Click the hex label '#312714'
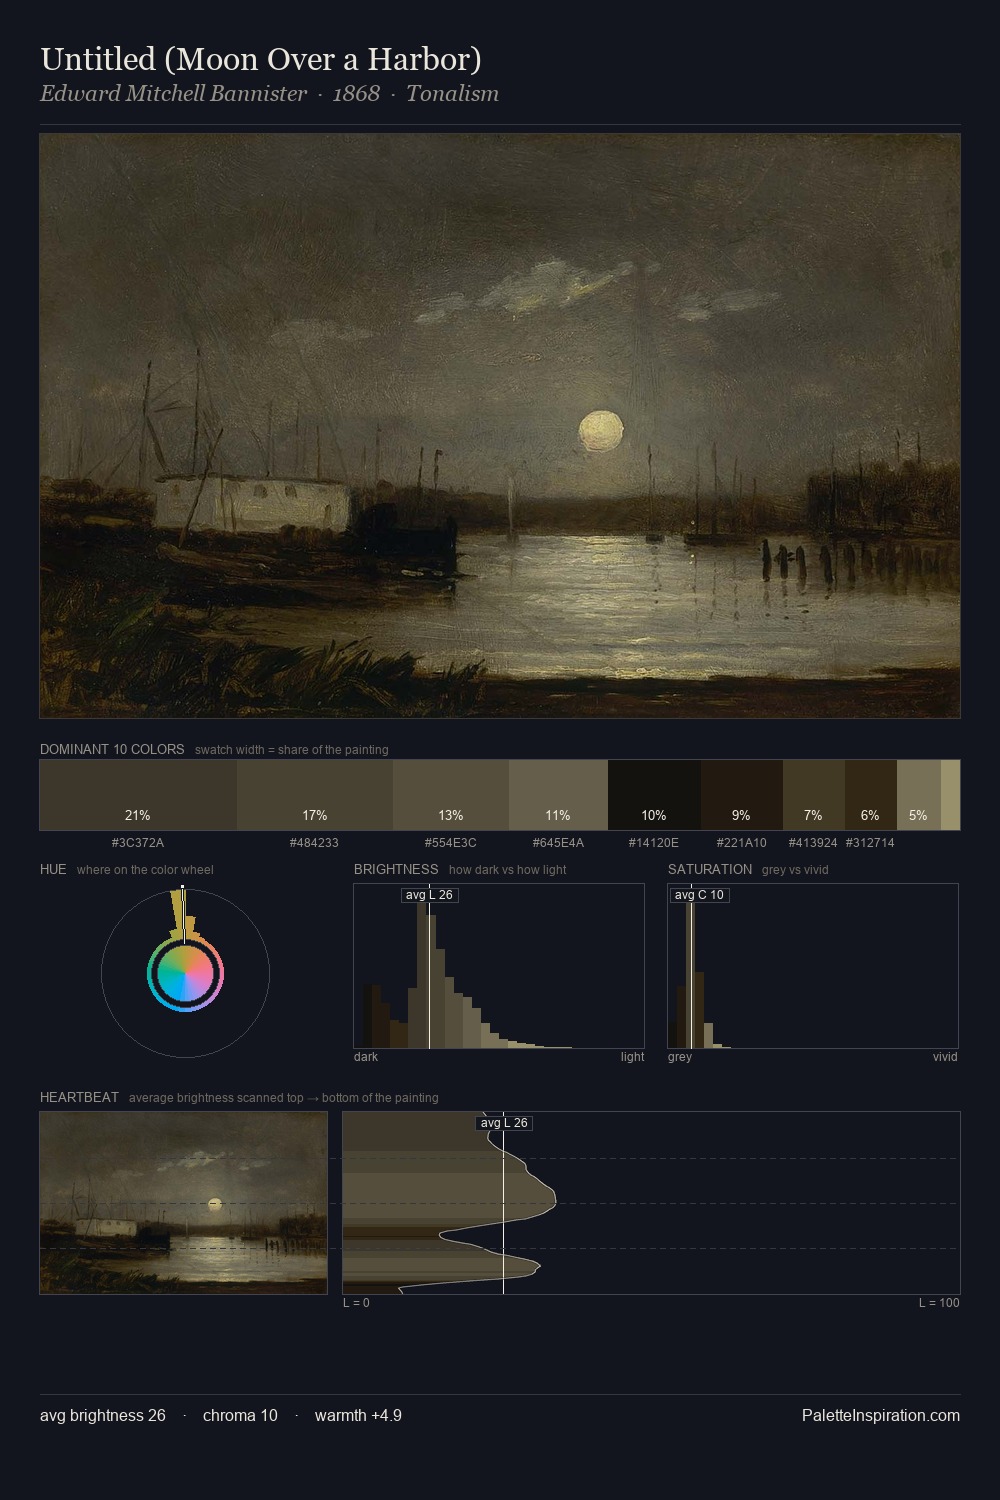 pyautogui.click(x=870, y=843)
